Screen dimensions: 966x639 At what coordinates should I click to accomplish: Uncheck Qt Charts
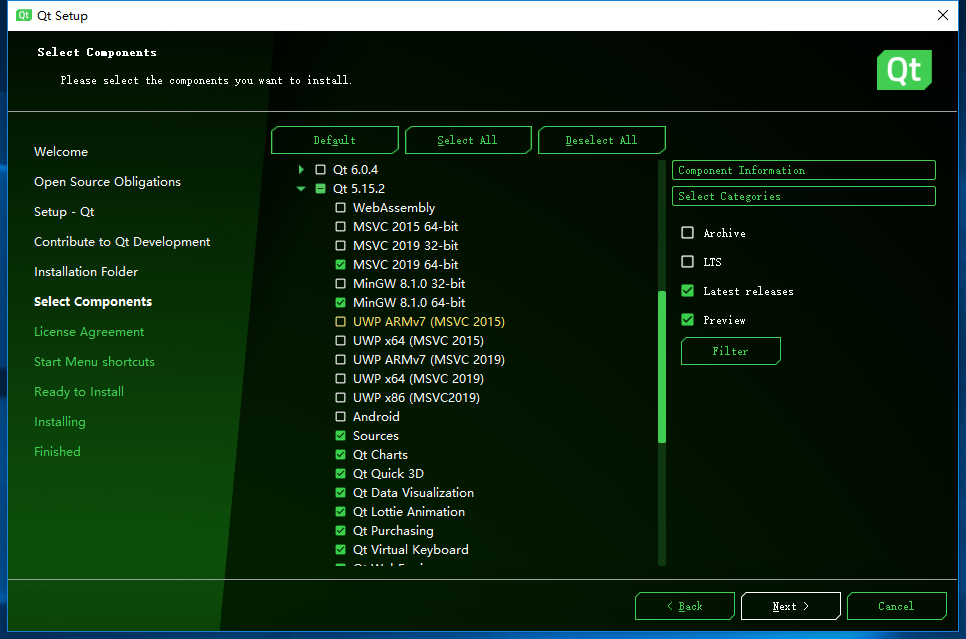tap(340, 455)
